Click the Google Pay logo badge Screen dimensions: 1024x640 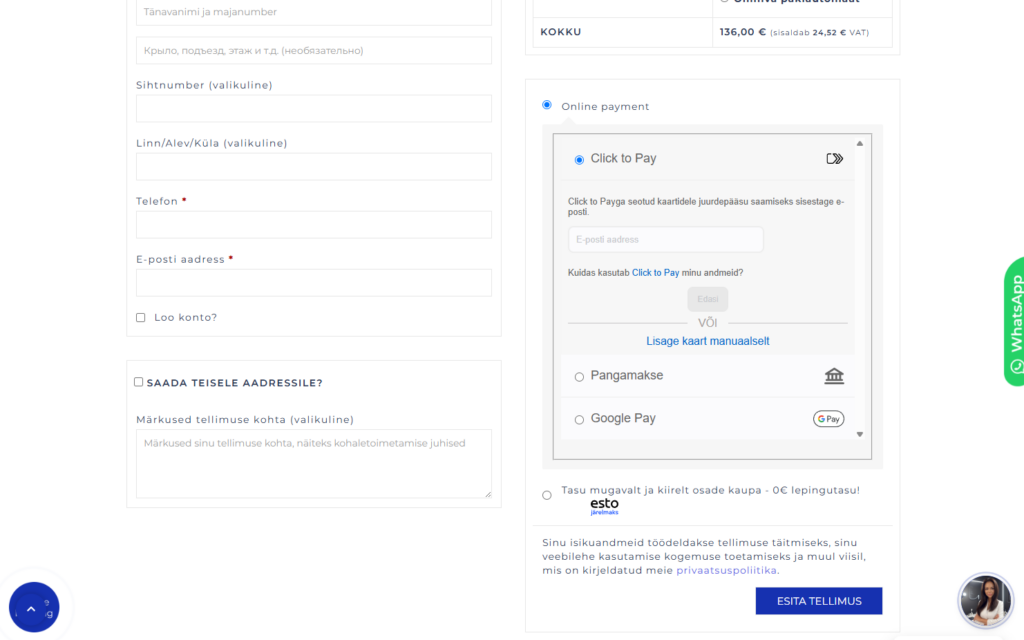828,419
